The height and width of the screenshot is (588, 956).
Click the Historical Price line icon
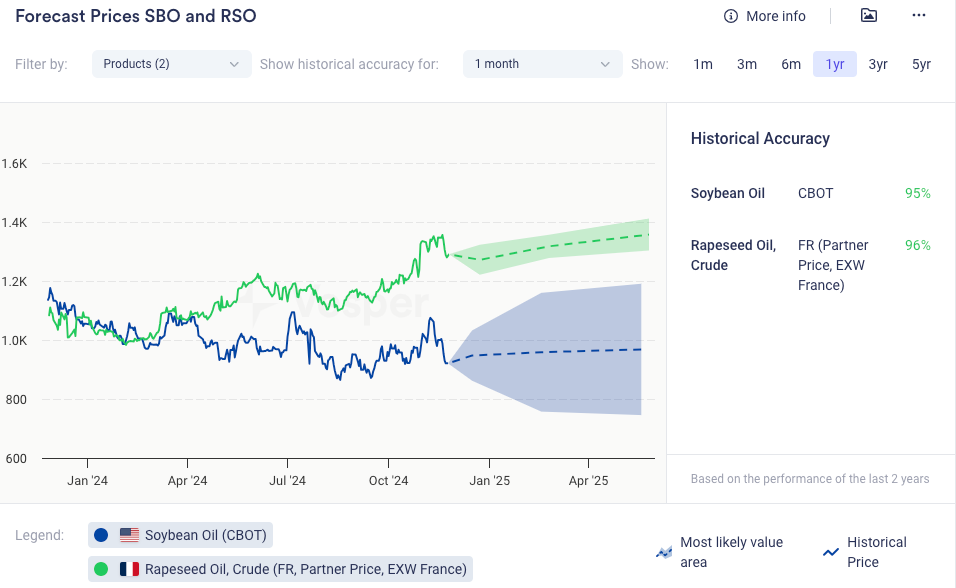830,551
